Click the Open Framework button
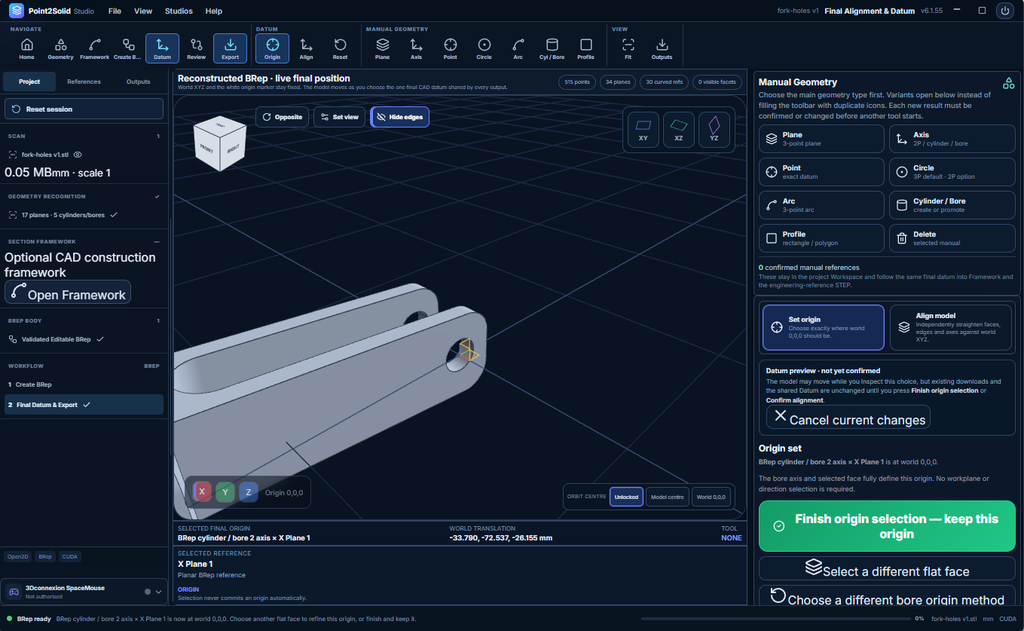Image resolution: width=1024 pixels, height=631 pixels. coord(68,293)
